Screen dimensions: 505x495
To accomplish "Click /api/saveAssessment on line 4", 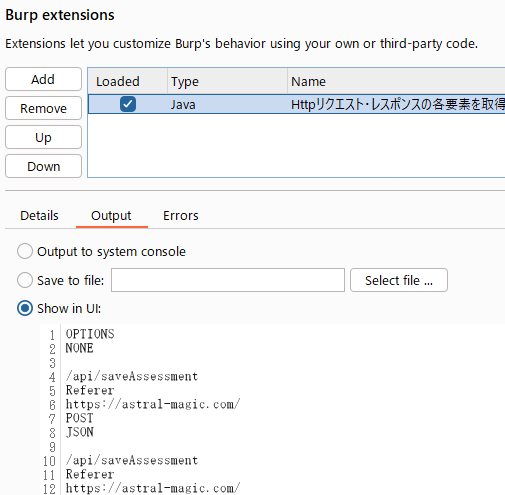I will pos(132,376).
